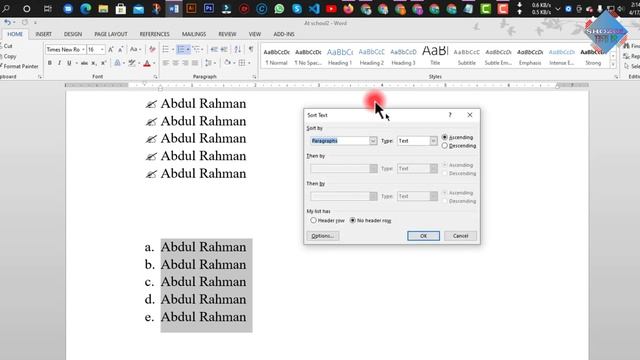Open the DESIGN tab
Screen dimensions: 640x360
pos(73,34)
